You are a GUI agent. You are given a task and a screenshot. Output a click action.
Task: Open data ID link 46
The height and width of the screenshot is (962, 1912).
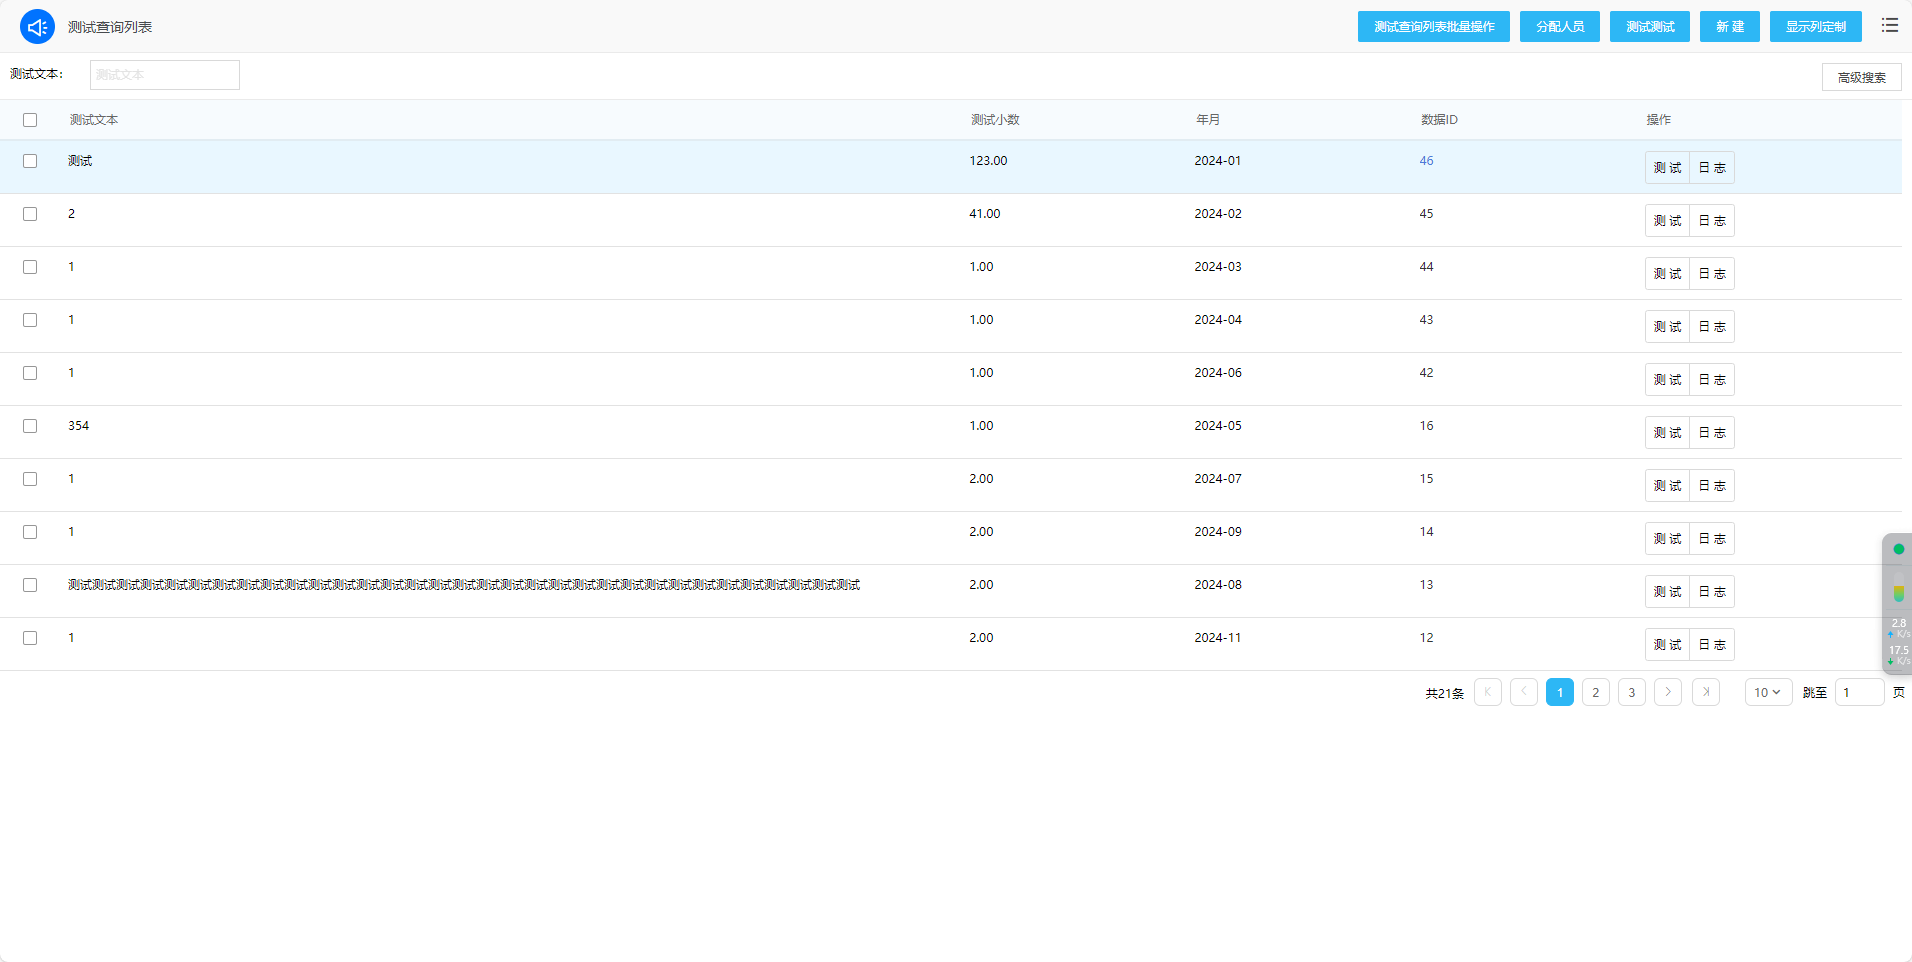click(1426, 161)
